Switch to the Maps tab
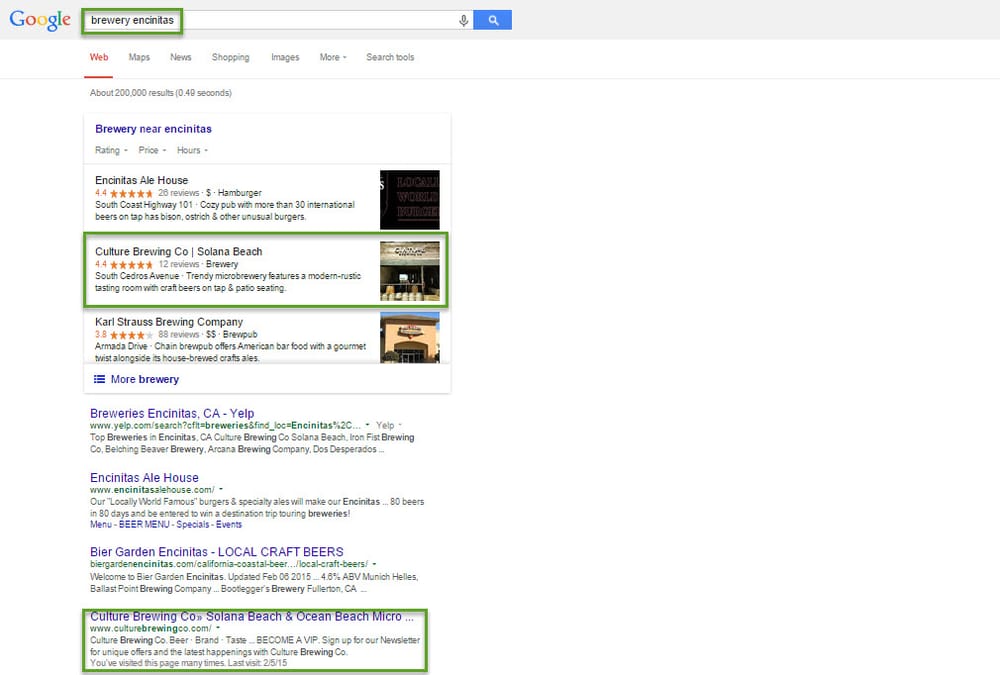Viewport: 1000px width, 675px height. pos(139,57)
